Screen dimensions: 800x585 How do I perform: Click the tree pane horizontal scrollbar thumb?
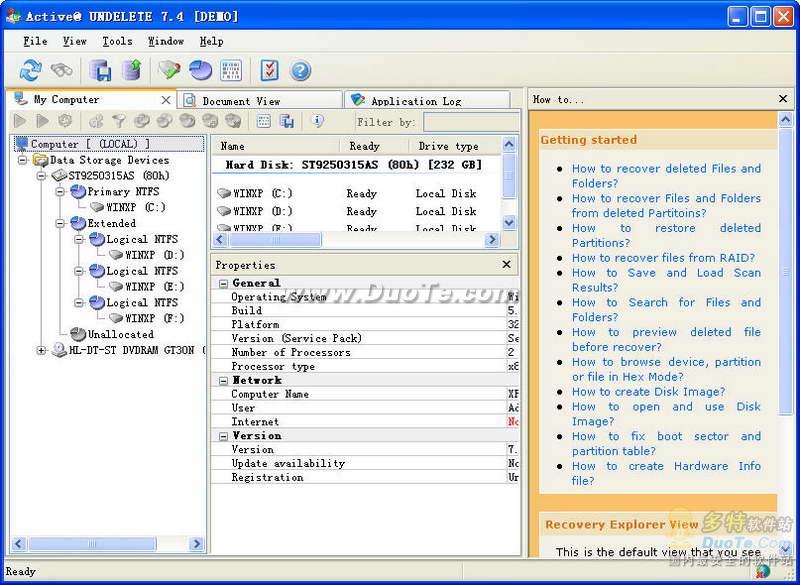[92, 544]
